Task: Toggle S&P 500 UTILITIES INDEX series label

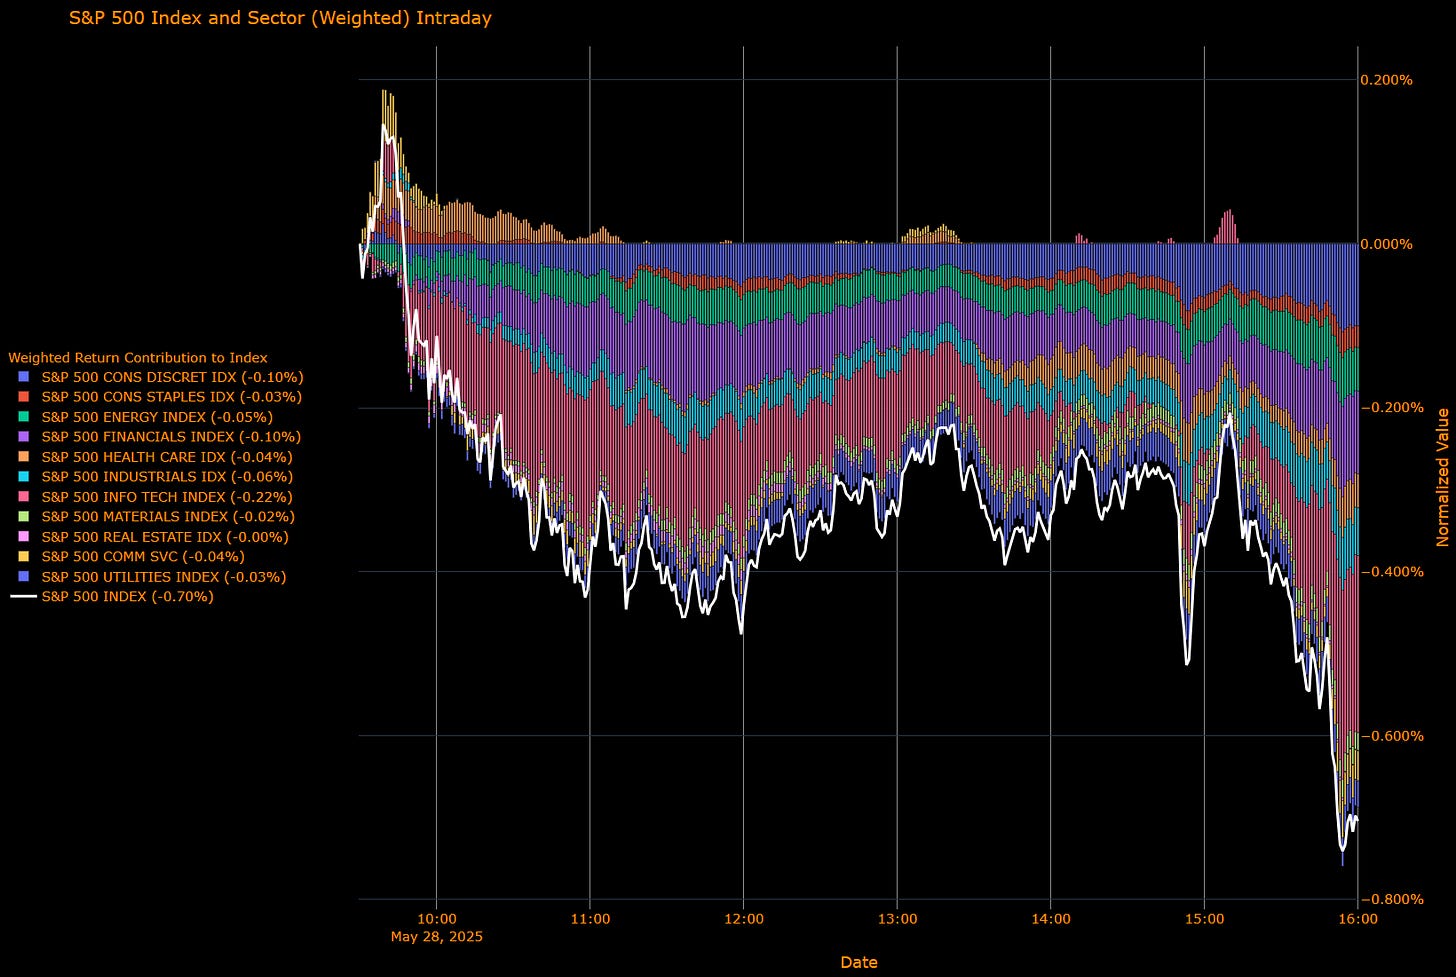Action: click(x=164, y=577)
